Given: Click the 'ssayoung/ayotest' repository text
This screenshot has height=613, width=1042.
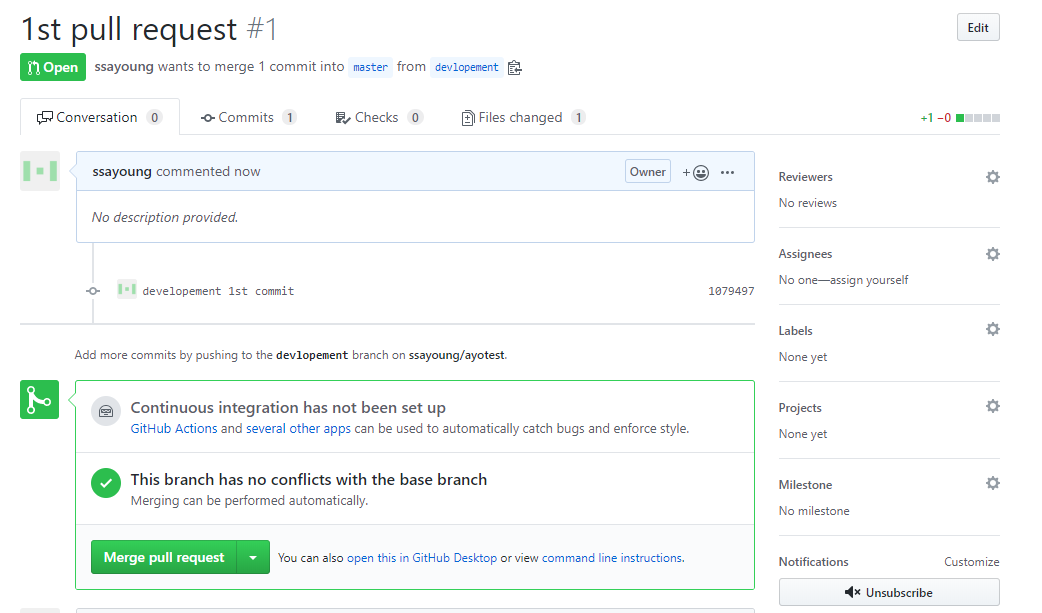Looking at the screenshot, I should [457, 355].
